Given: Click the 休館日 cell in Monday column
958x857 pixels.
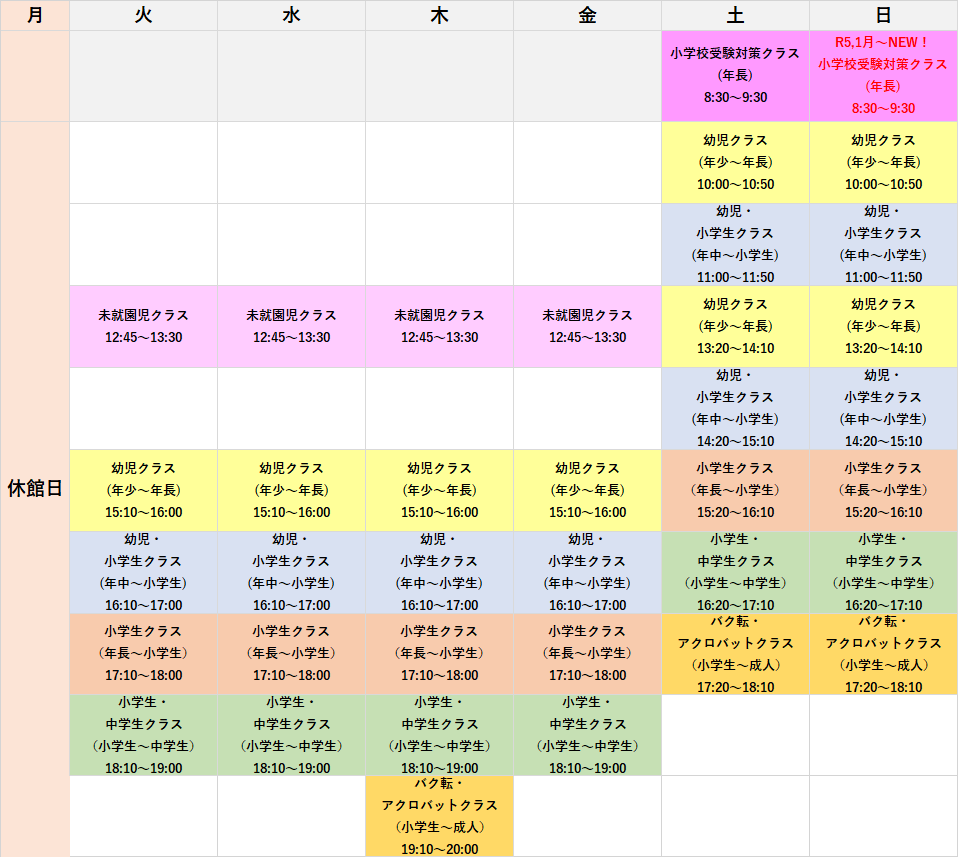Looking at the screenshot, I should click(35, 488).
